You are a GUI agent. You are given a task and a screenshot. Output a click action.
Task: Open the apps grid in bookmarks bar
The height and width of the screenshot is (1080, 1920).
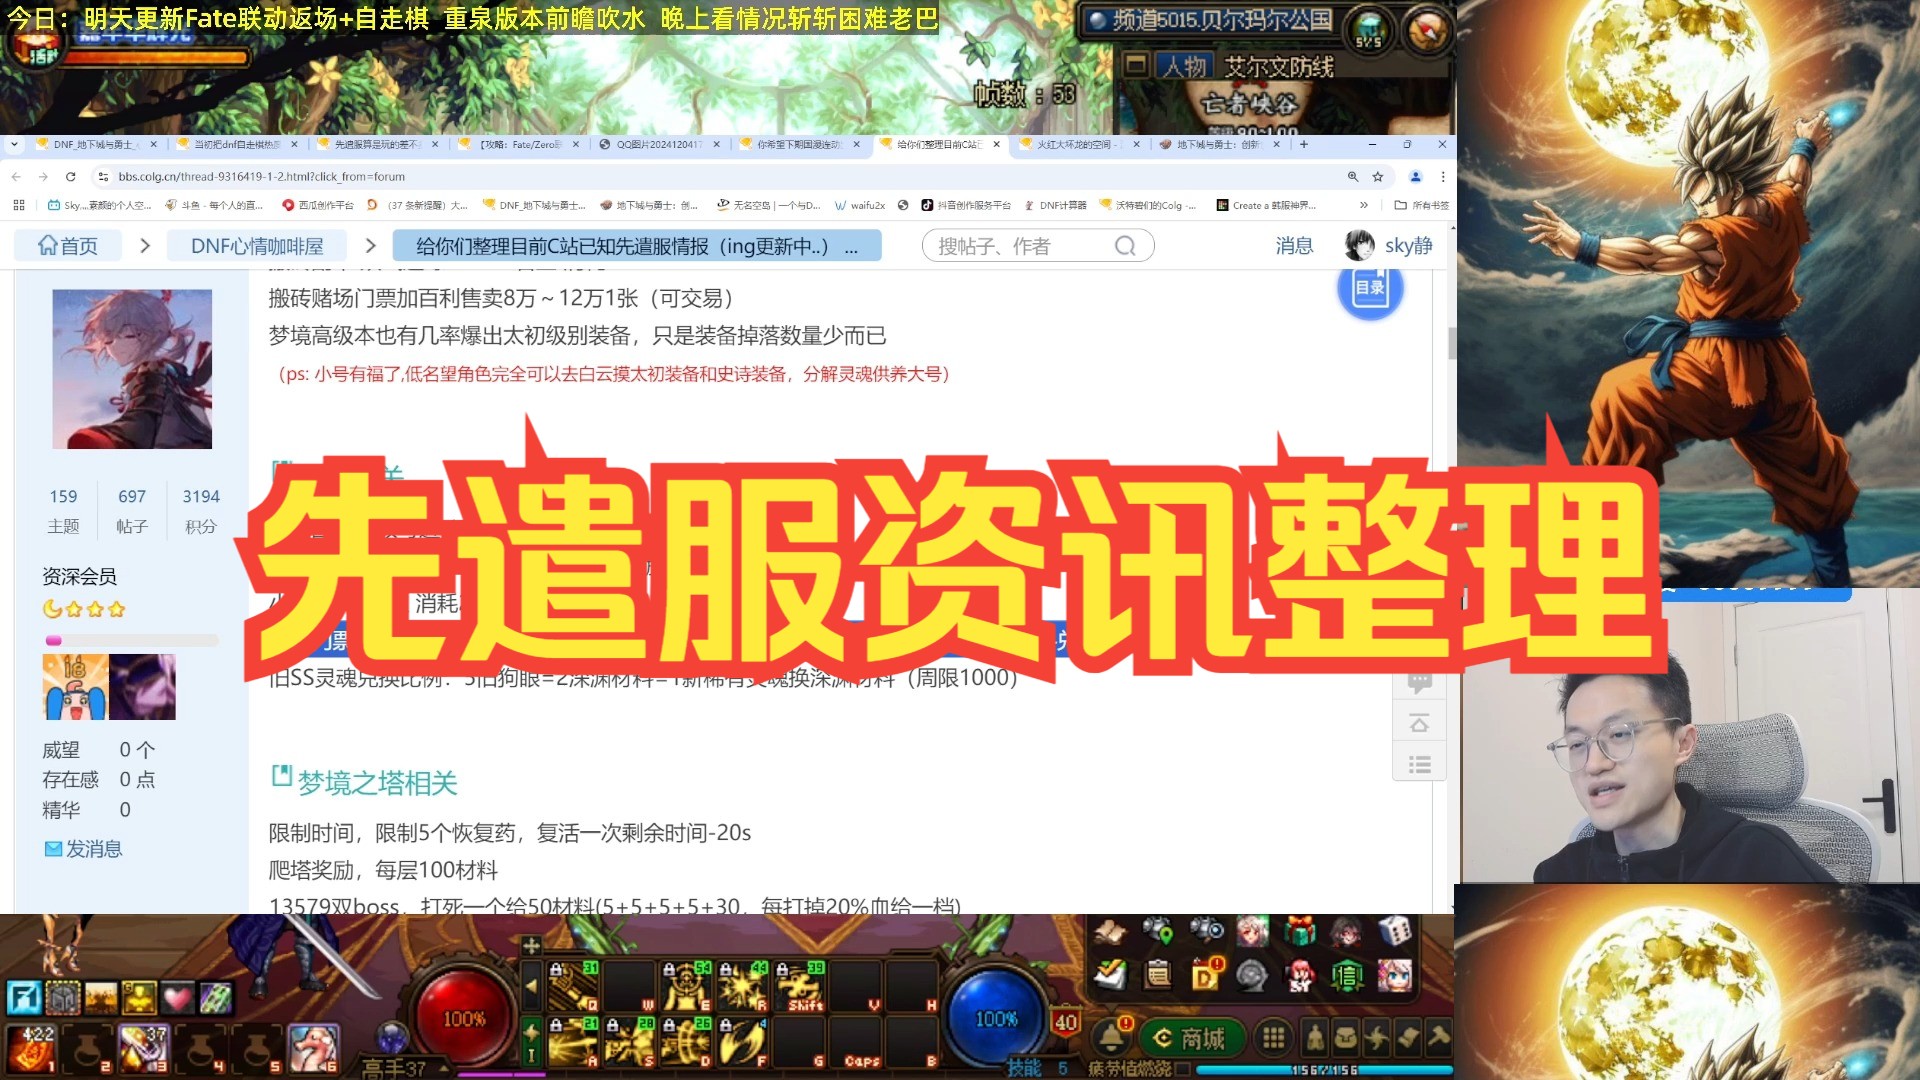19,205
